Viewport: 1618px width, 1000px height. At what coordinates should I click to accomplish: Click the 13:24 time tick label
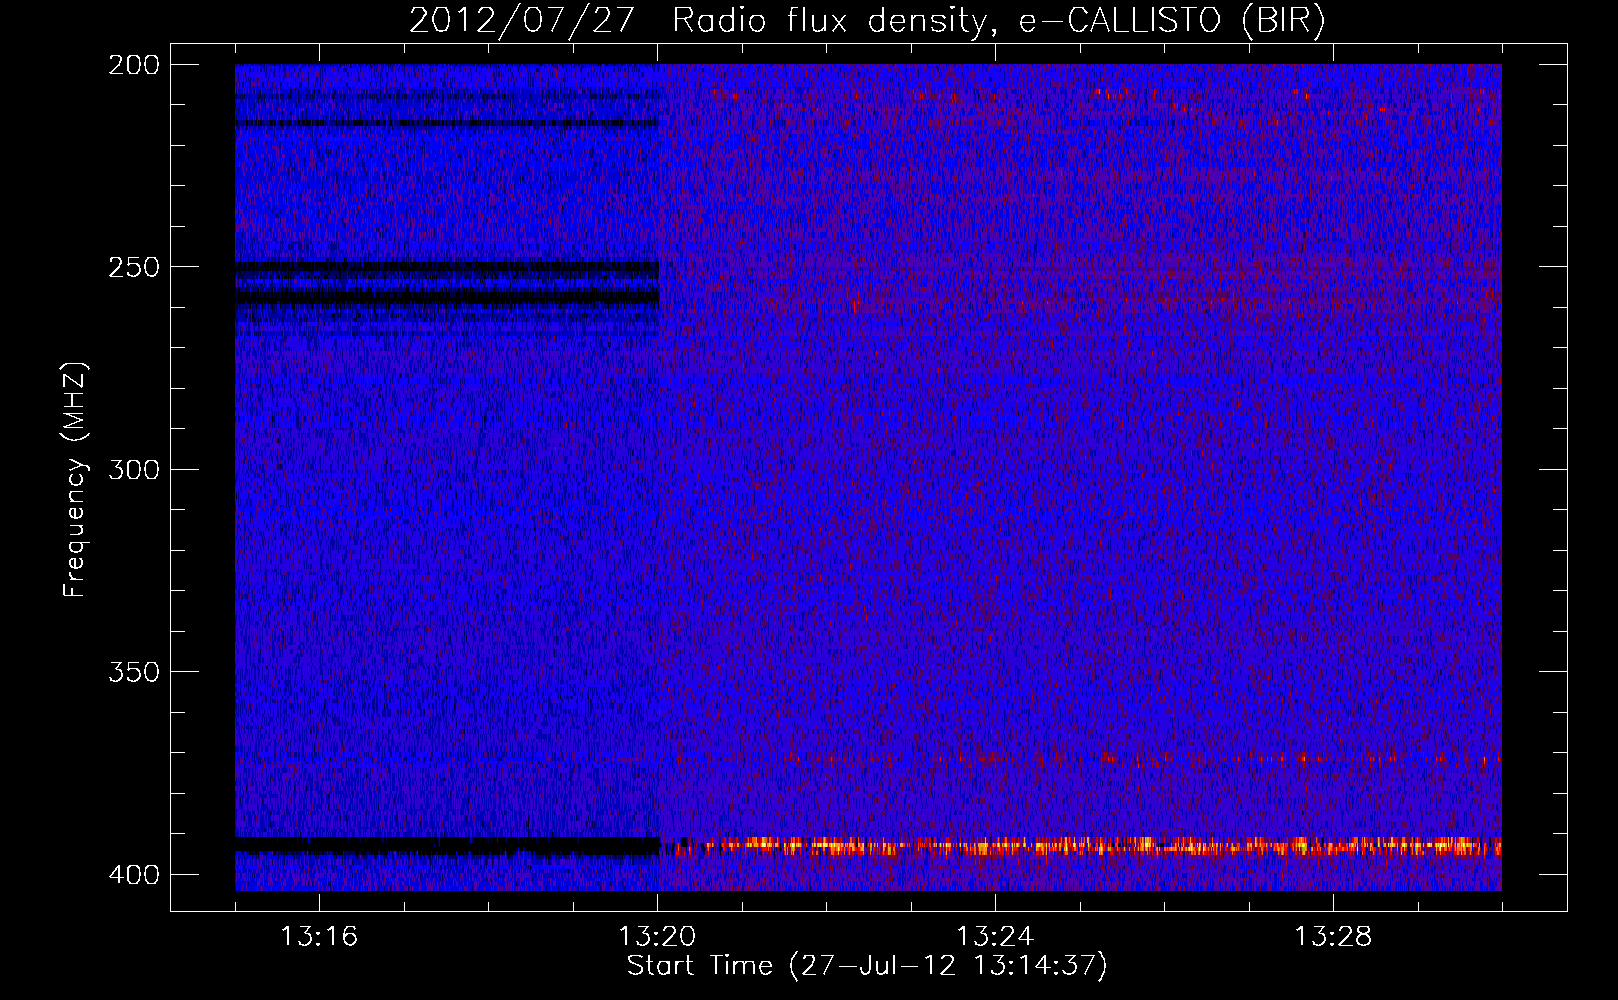[x=995, y=936]
